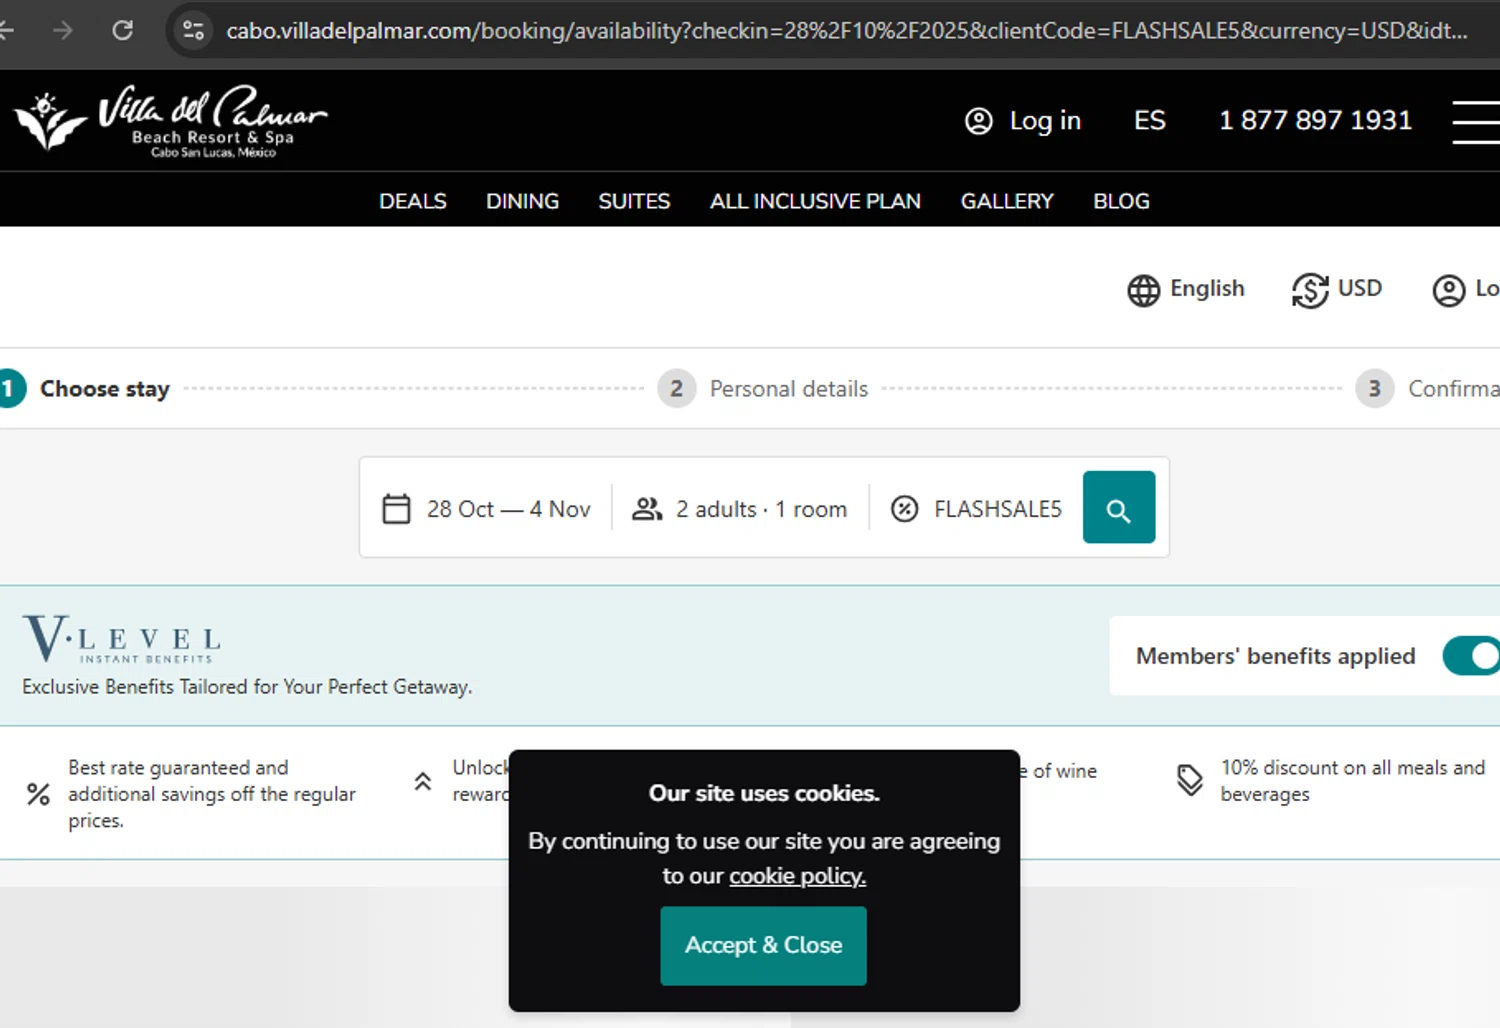This screenshot has height=1028, width=1500.
Task: Select step 1 Choose stay
Action: (x=85, y=389)
